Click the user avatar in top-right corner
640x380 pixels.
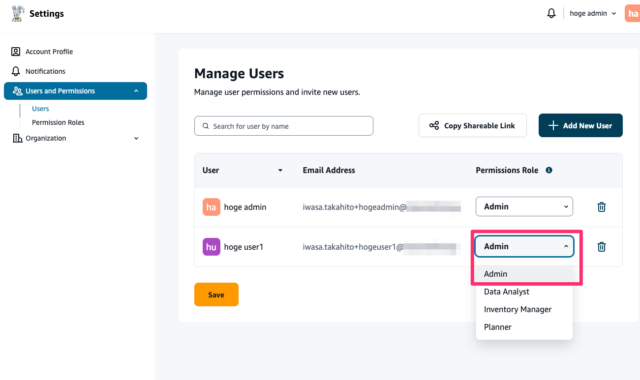[x=632, y=13]
